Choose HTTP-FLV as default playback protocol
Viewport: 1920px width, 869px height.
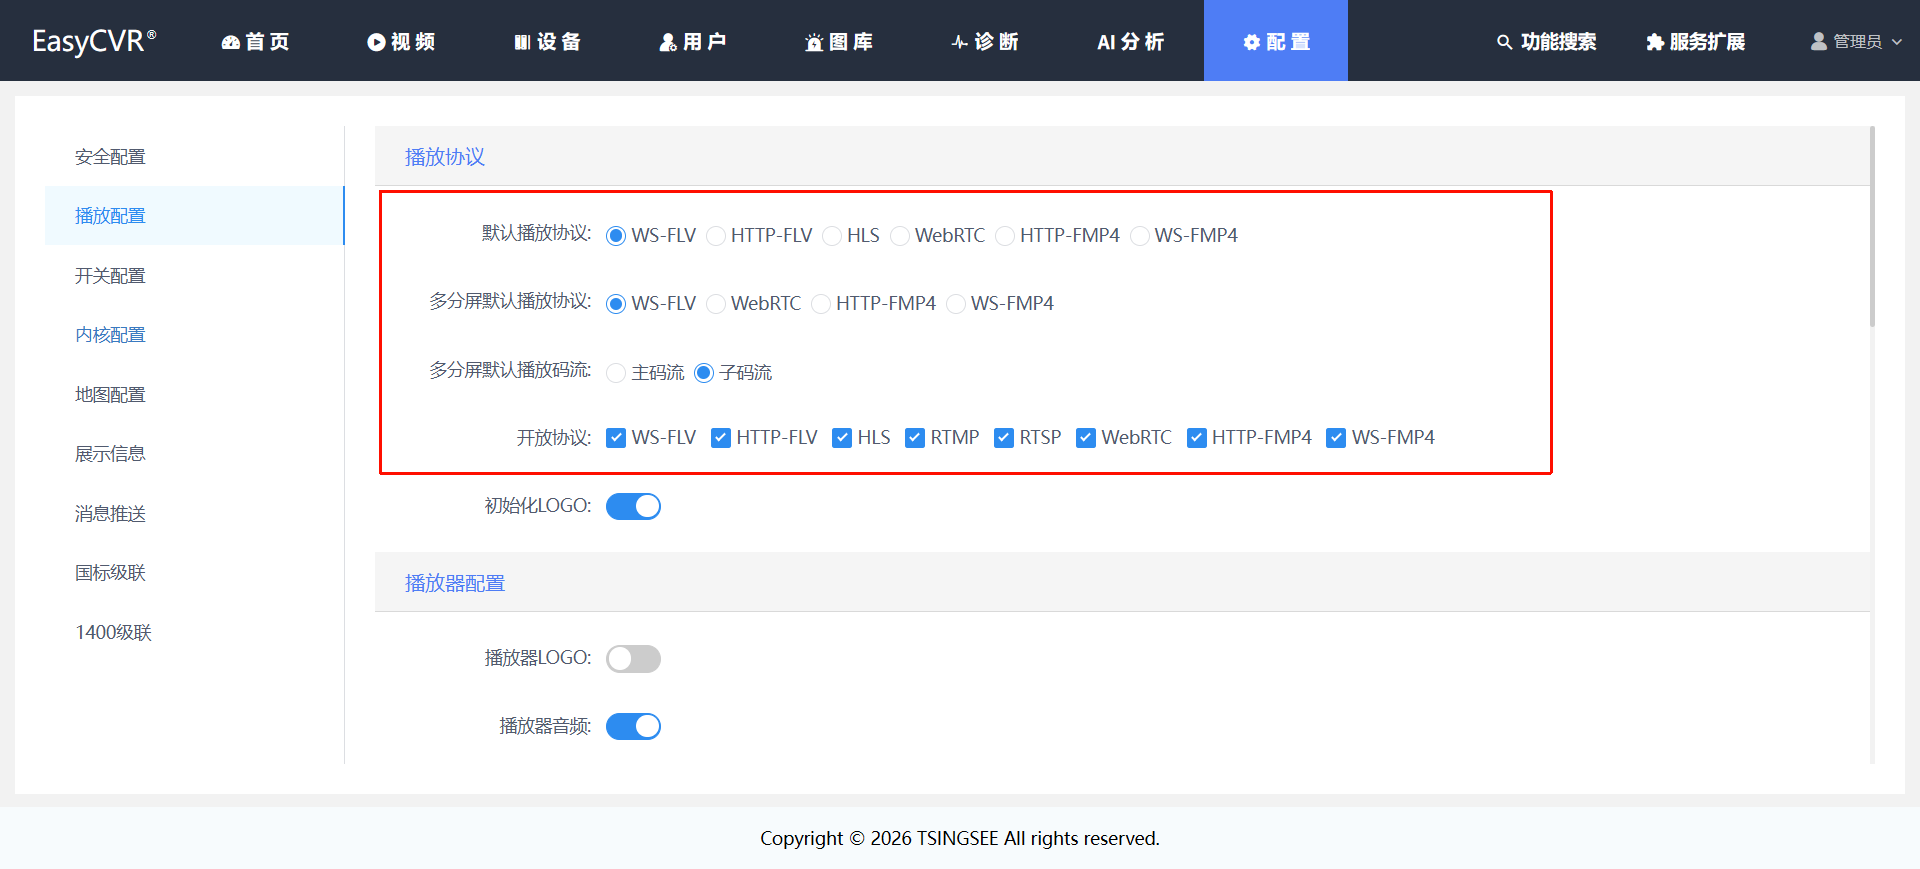click(x=716, y=236)
